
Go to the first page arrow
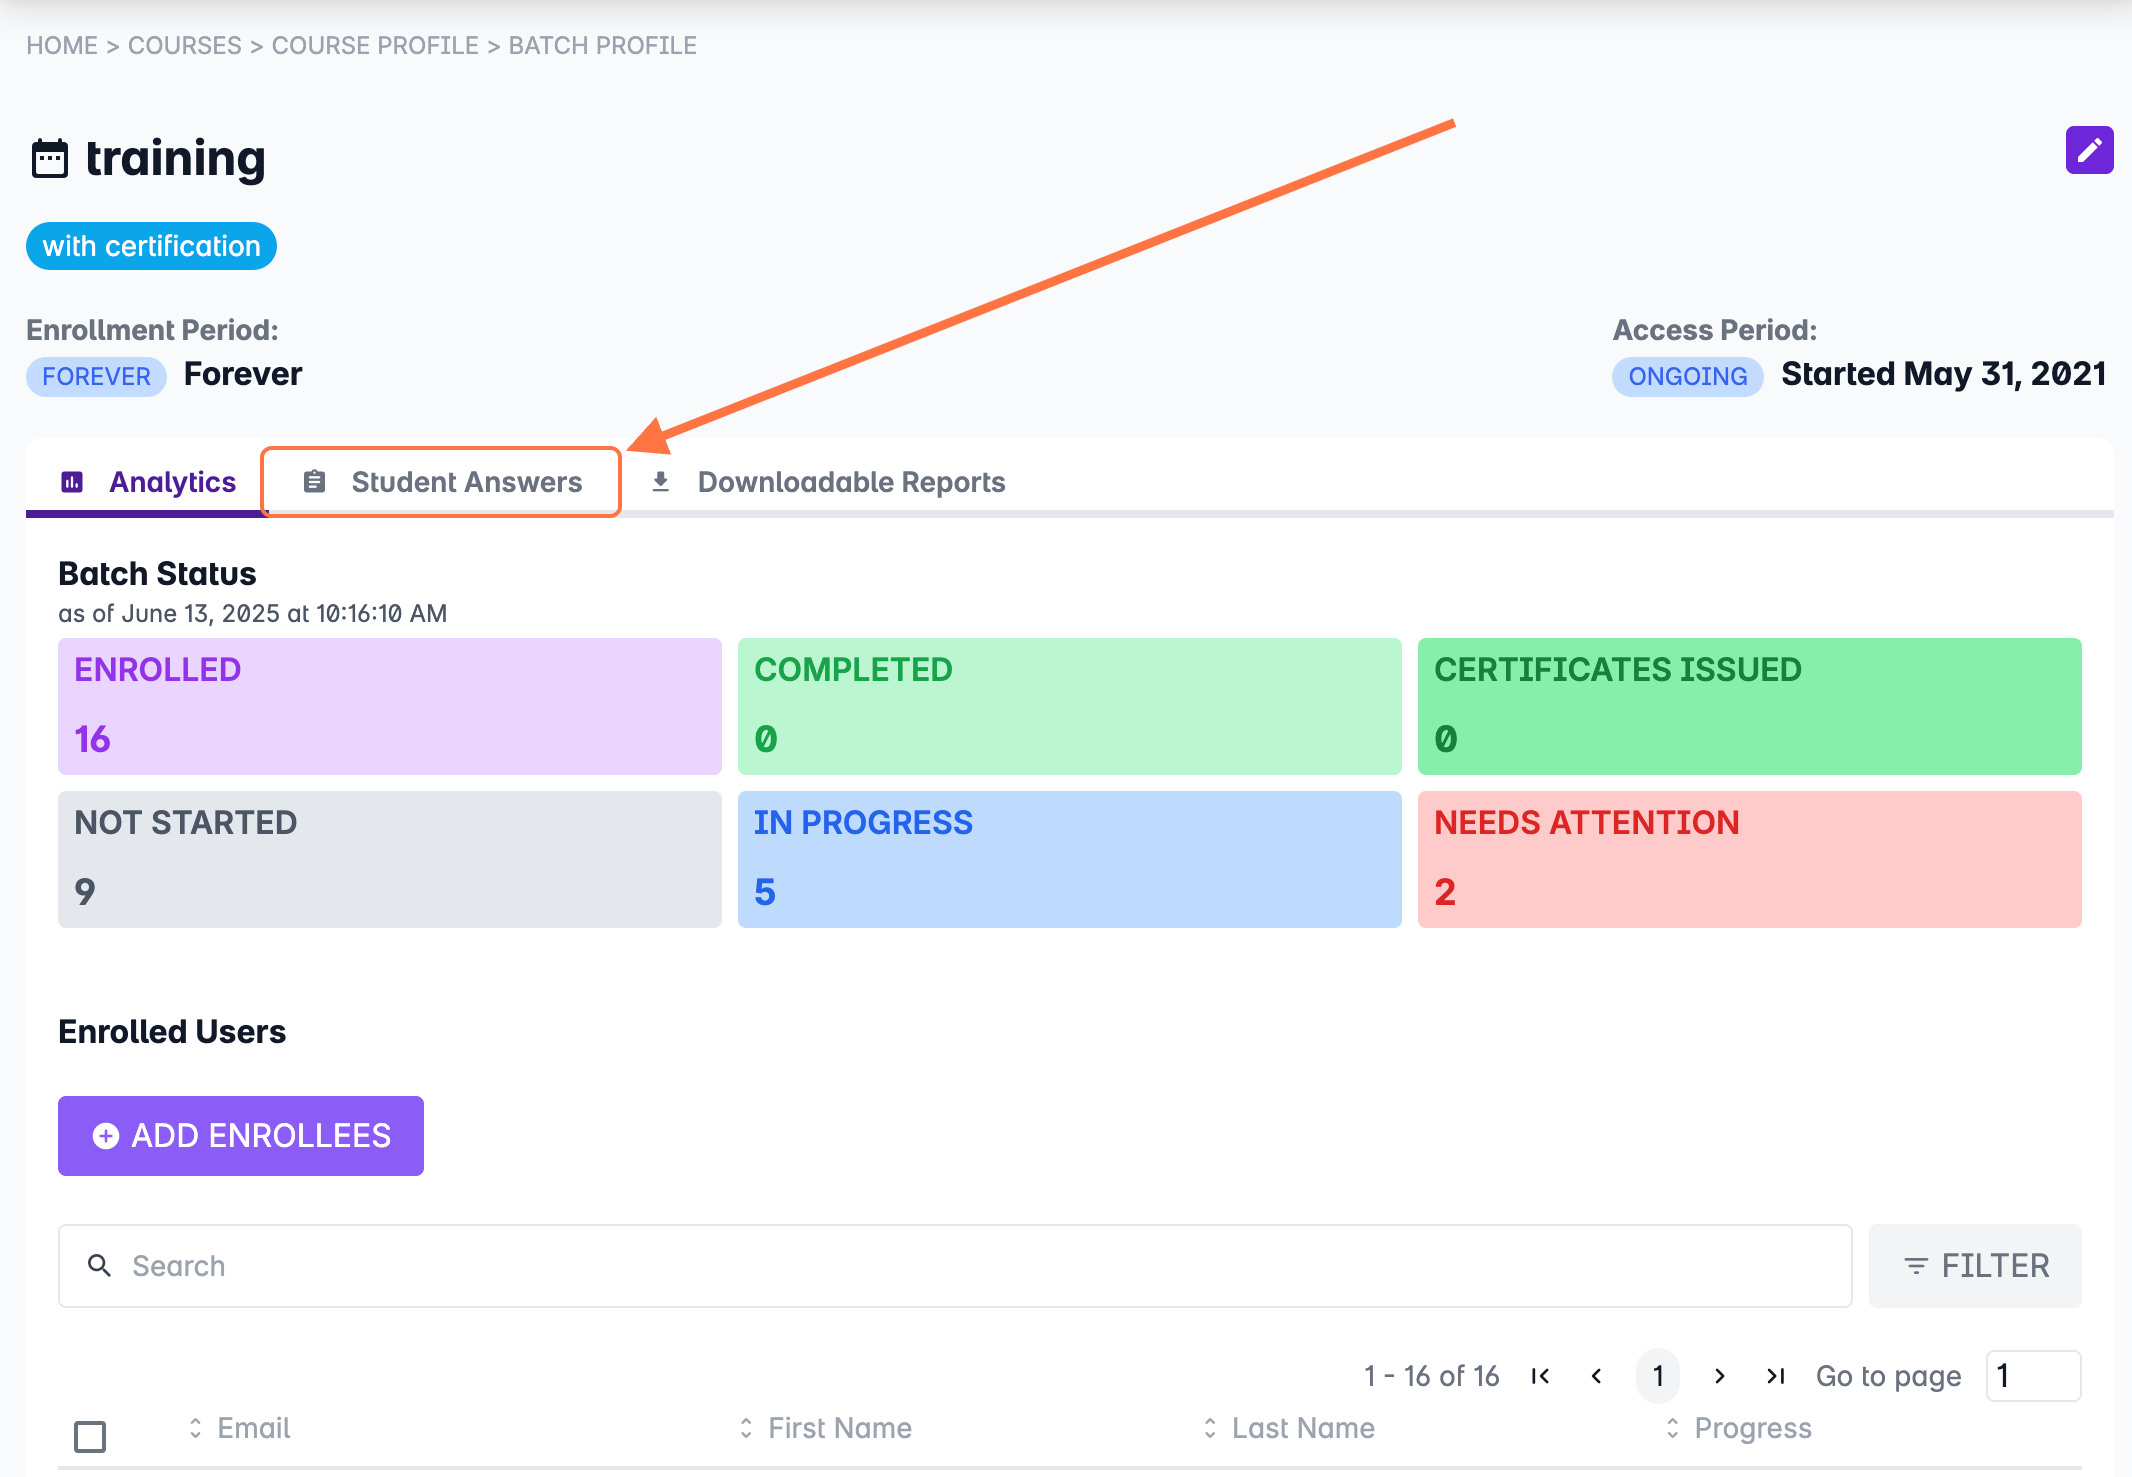1540,1376
